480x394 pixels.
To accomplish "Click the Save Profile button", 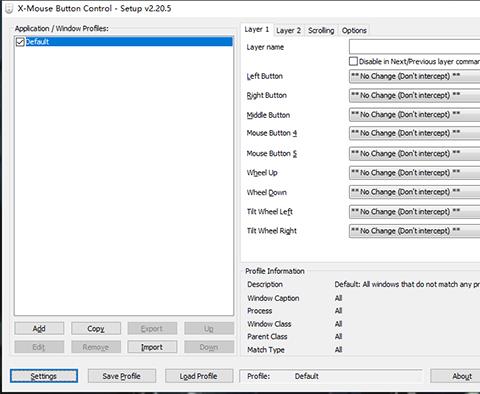I will pyautogui.click(x=122, y=376).
